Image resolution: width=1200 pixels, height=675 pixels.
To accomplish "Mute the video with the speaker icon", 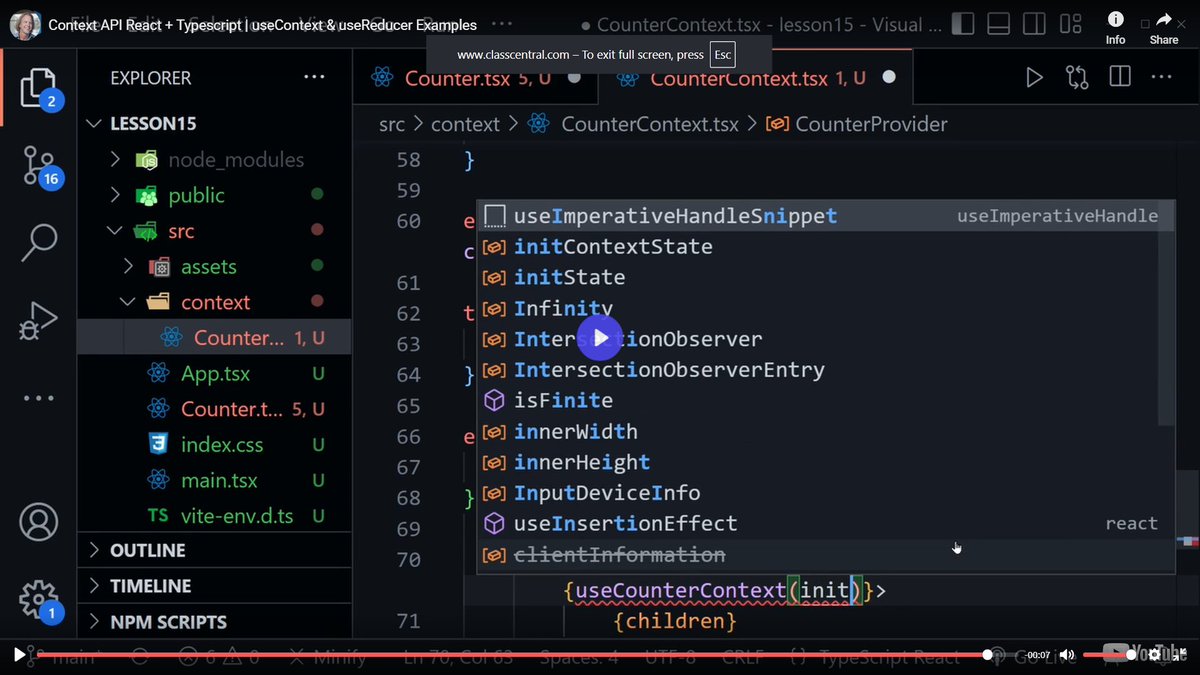I will (1067, 655).
